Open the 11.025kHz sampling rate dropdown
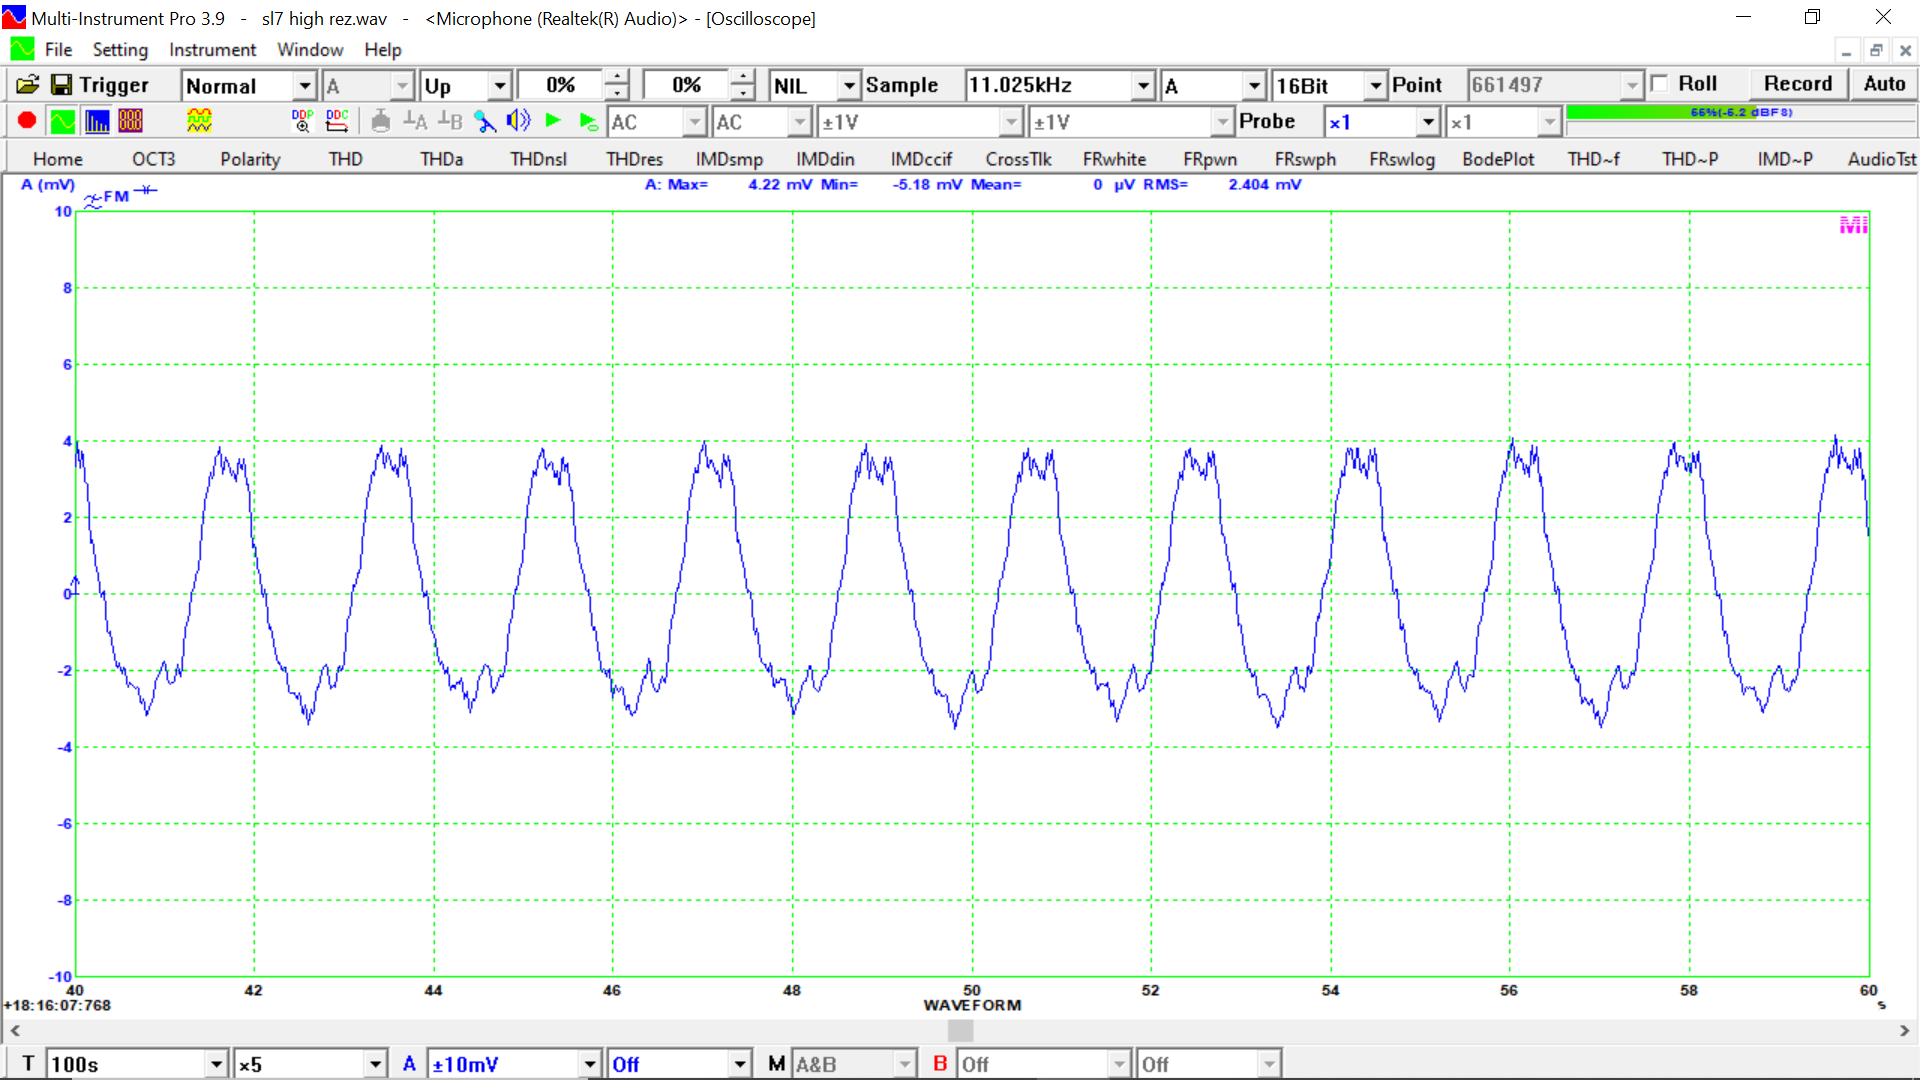Screen dimensions: 1920x1080 (x=1143, y=86)
